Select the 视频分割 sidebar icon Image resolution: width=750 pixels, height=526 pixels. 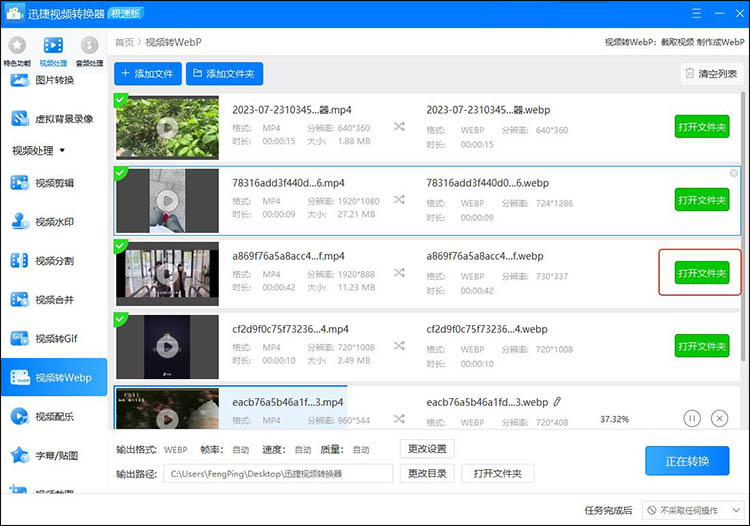pos(20,261)
